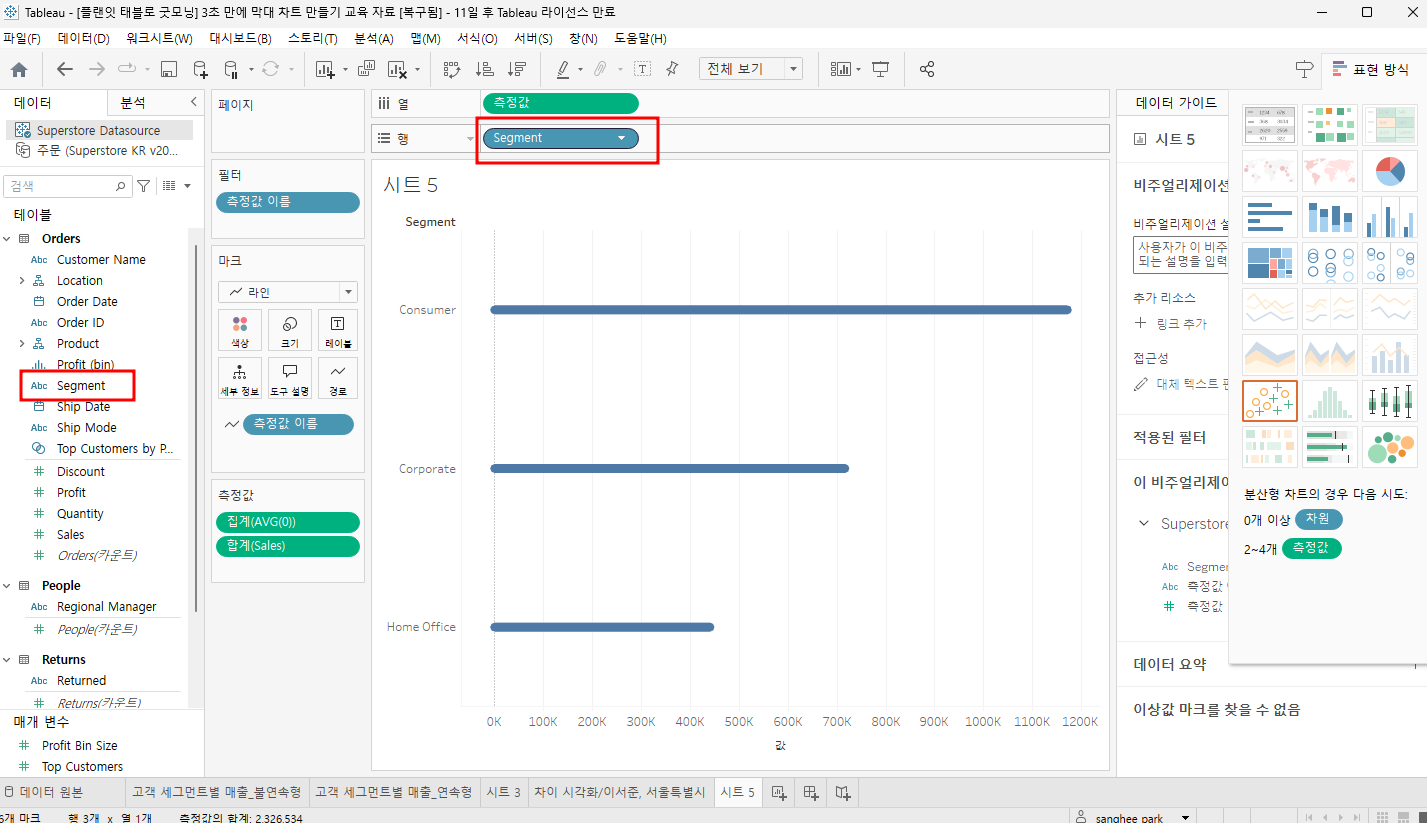Pause auto updates toolbar icon
The height and width of the screenshot is (823, 1427).
tap(231, 69)
